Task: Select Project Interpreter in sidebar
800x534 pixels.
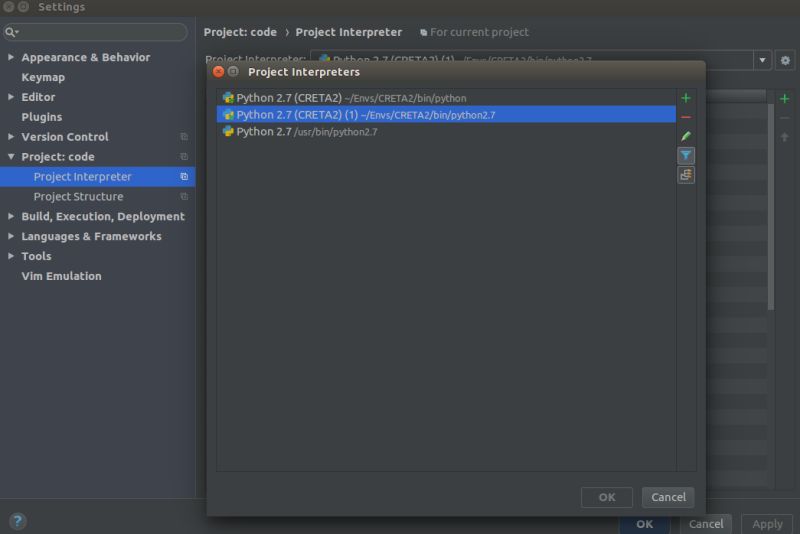Action: [x=97, y=176]
